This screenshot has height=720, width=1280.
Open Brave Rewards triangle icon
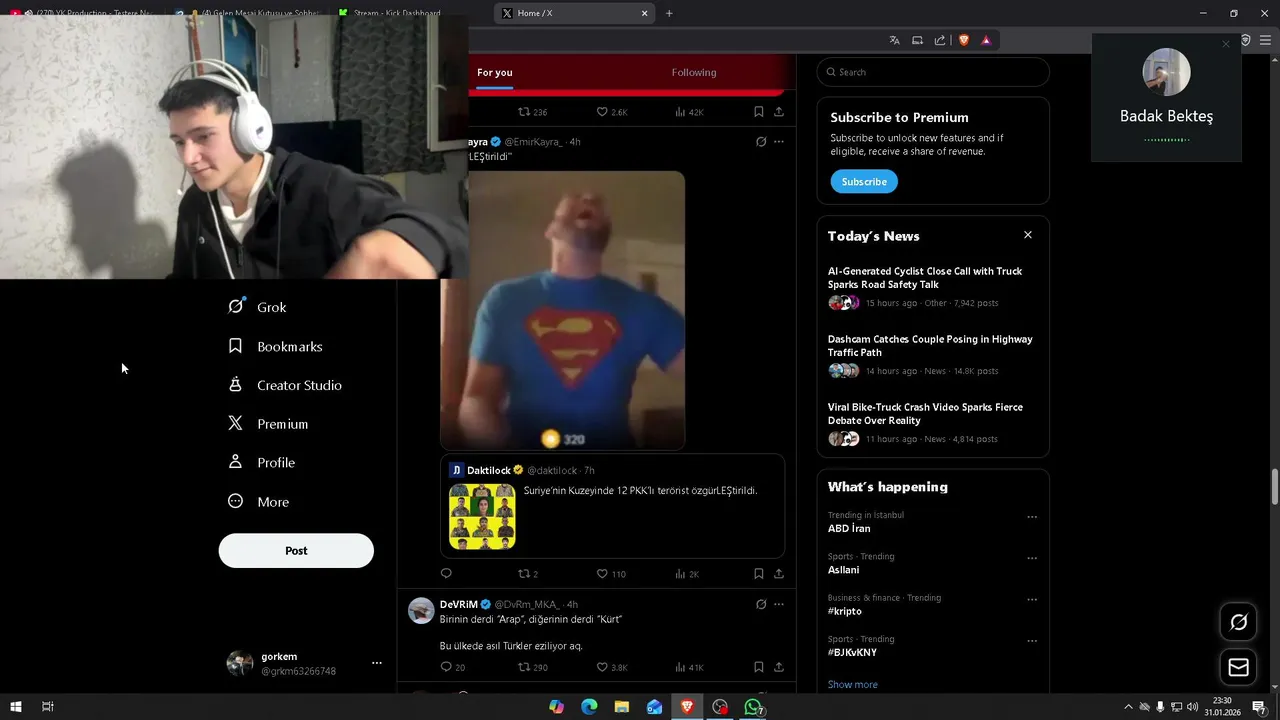[x=986, y=40]
